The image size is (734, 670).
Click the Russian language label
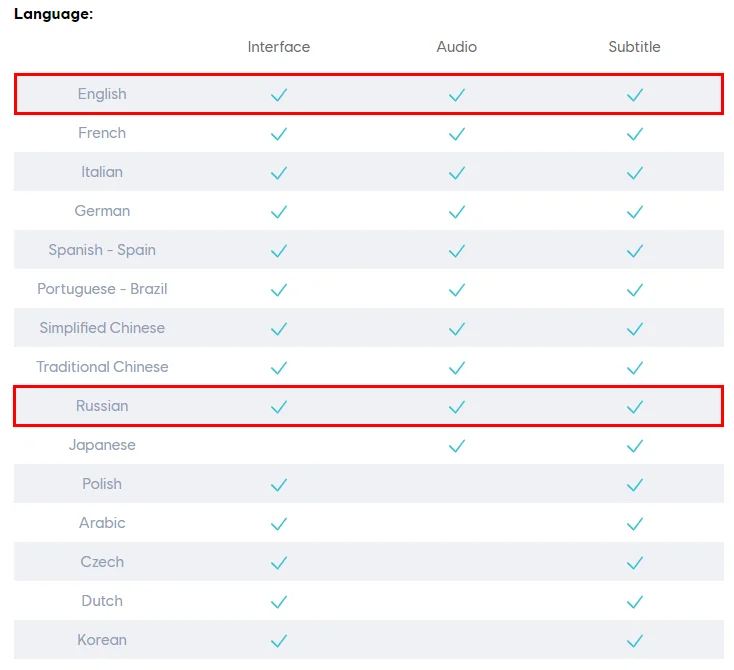pos(102,405)
